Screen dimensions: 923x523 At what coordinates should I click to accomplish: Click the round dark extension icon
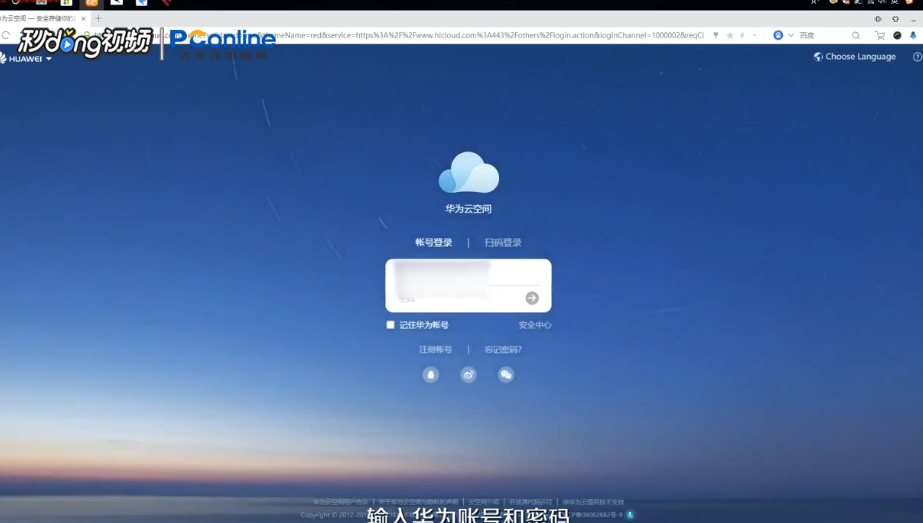tap(897, 35)
